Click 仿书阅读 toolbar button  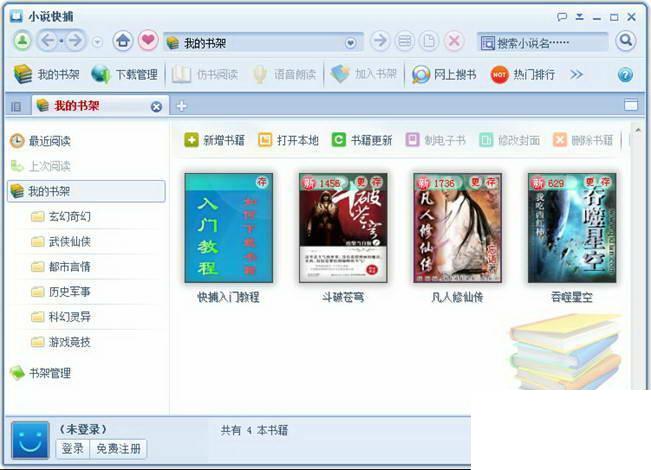205,74
